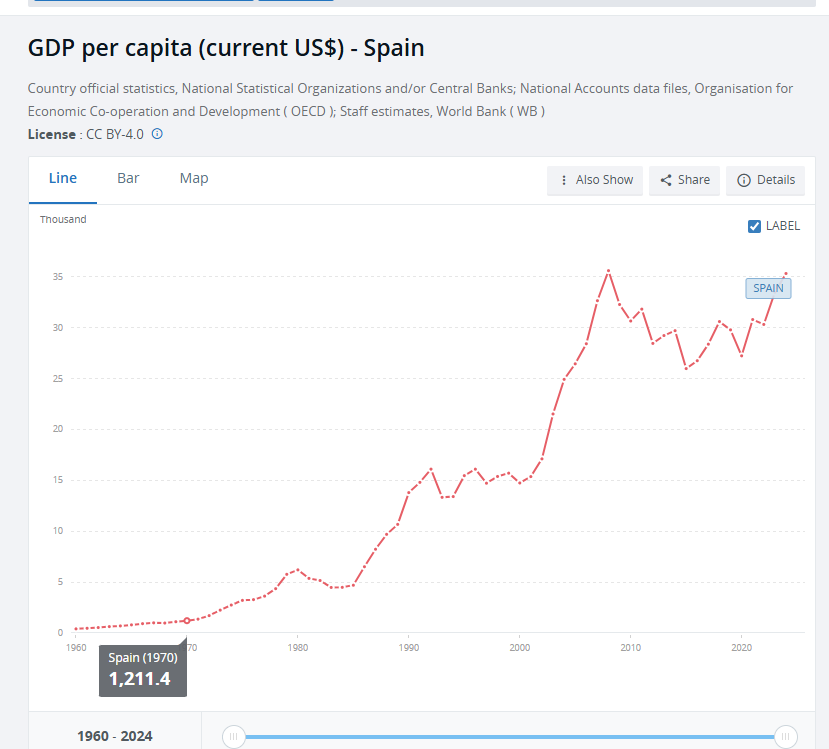Click the x-axis label 1960
This screenshot has width=829, height=749.
click(x=76, y=648)
